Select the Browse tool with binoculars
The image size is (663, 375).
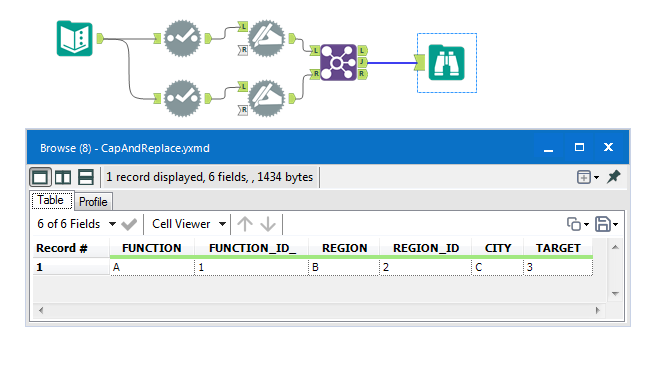tap(447, 63)
